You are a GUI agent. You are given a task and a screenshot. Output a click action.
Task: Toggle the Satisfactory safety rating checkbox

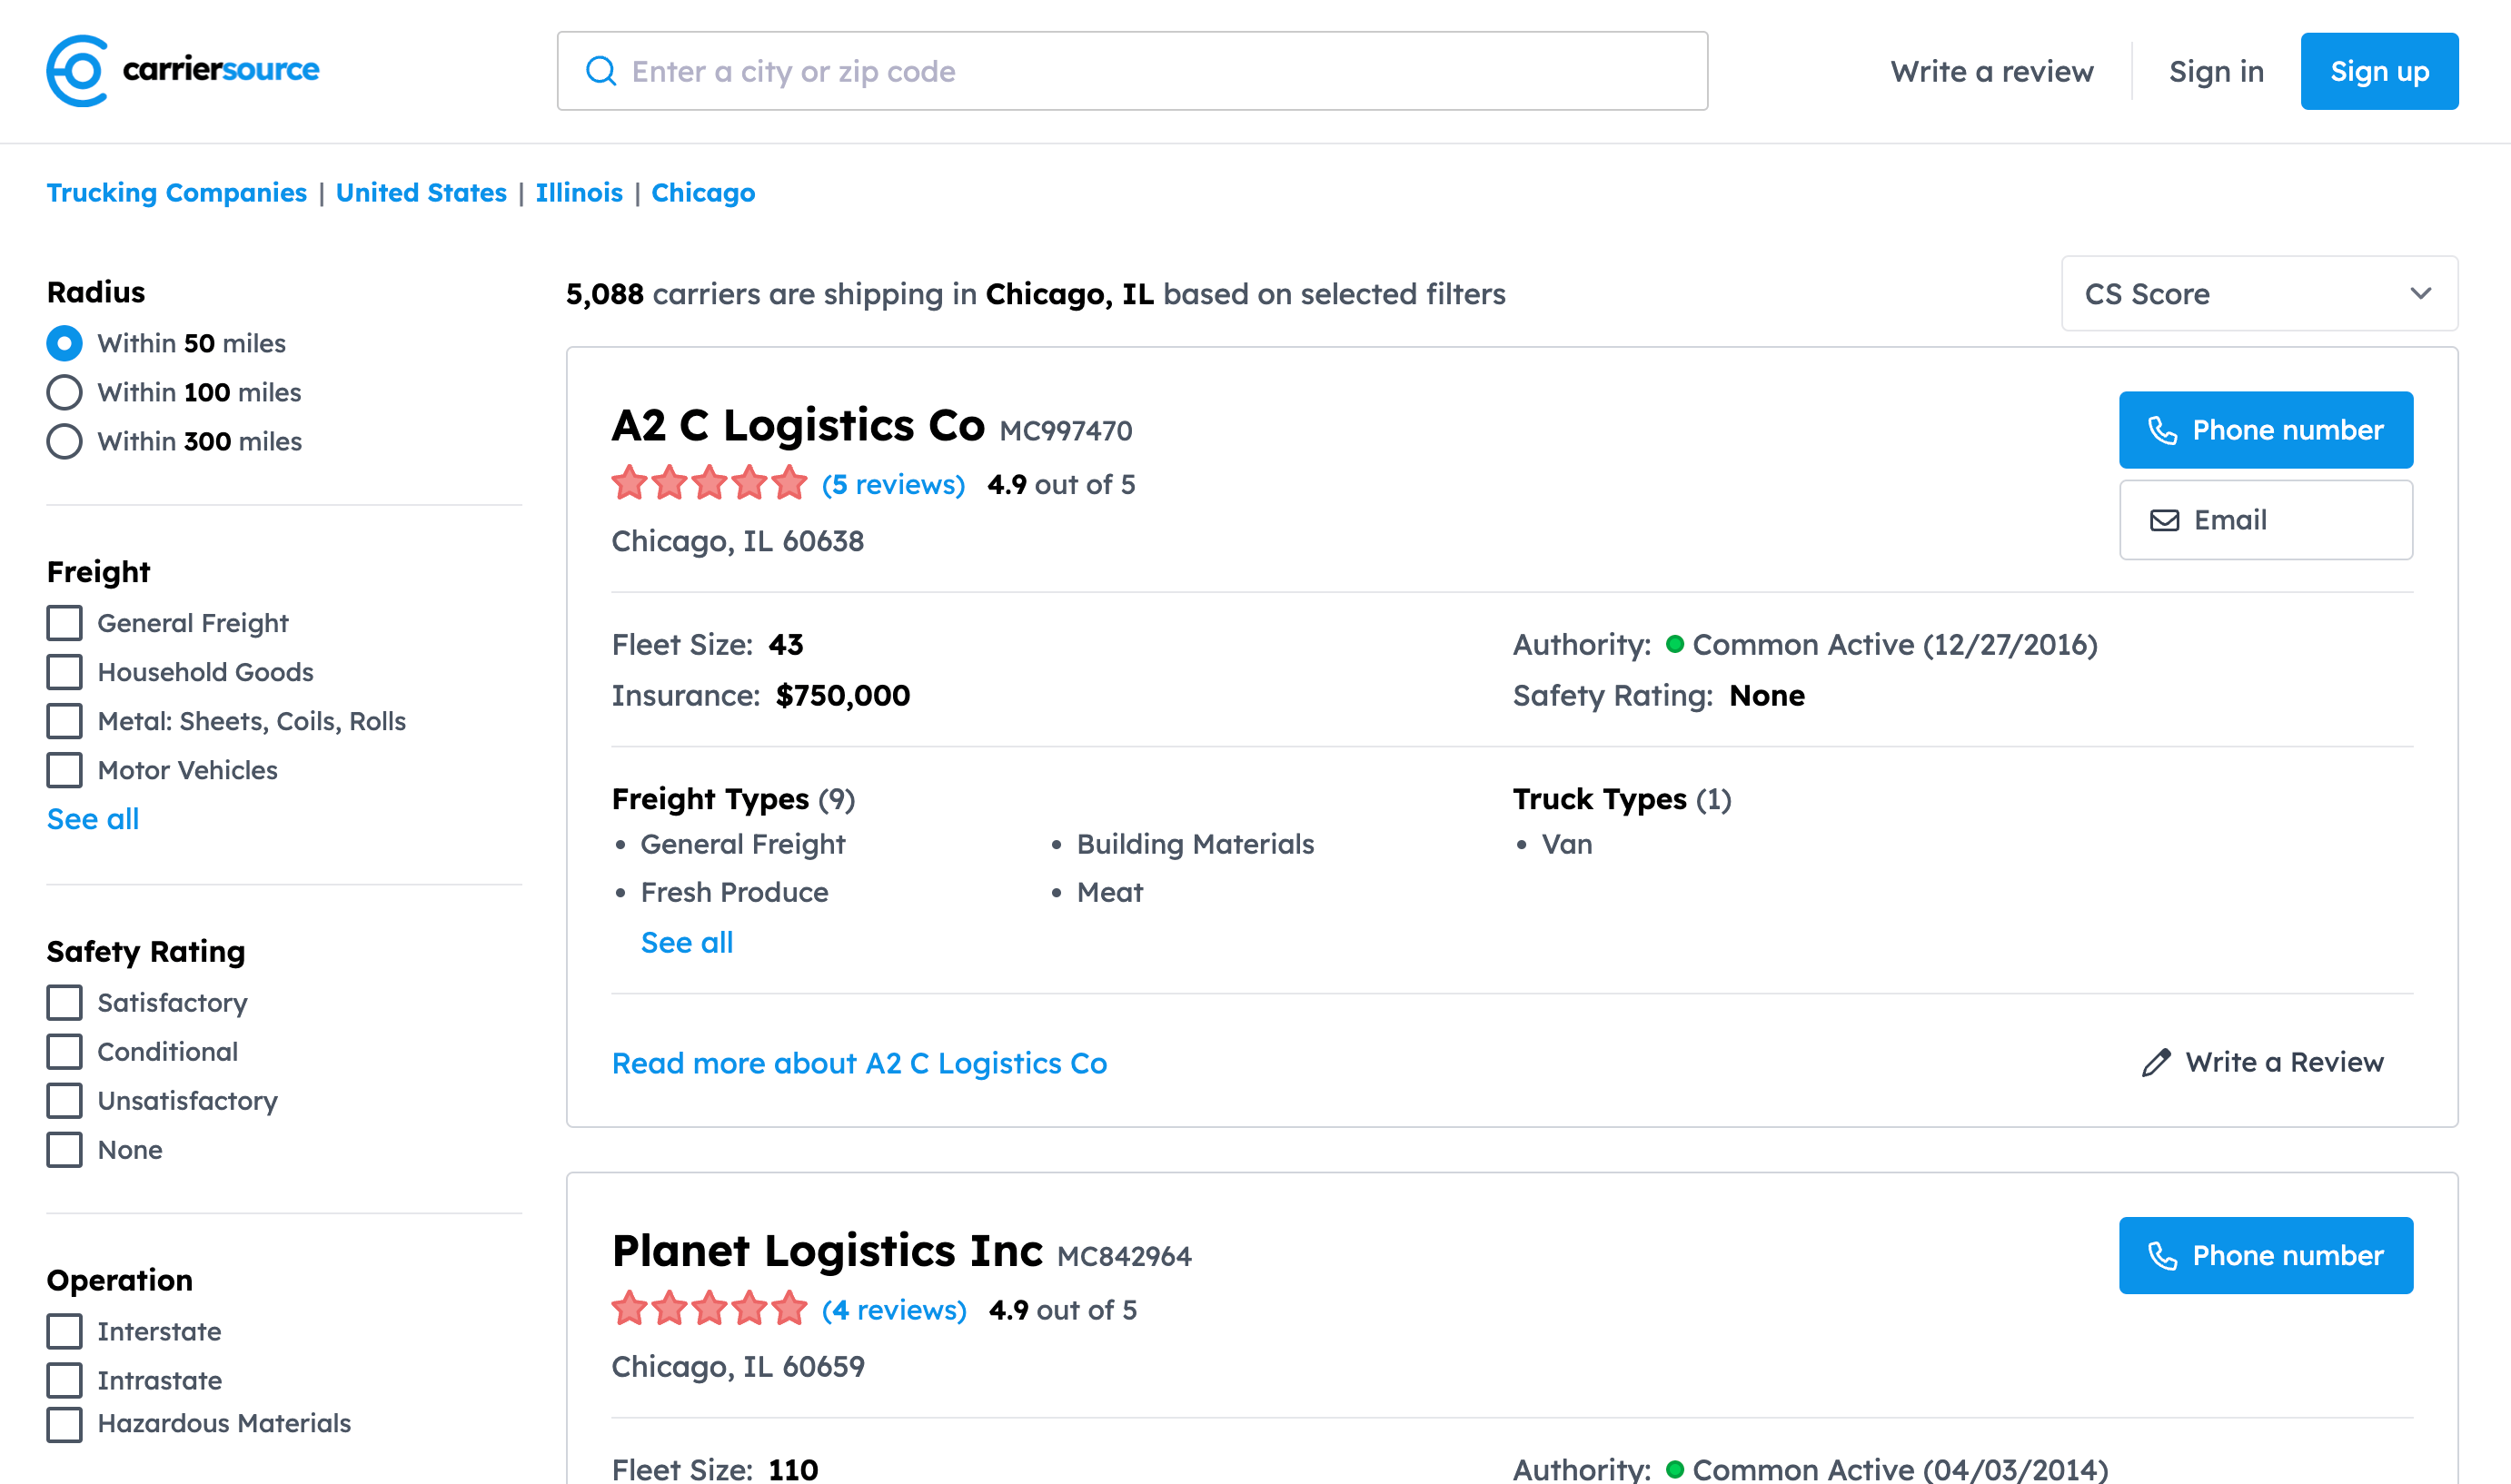click(x=65, y=1000)
